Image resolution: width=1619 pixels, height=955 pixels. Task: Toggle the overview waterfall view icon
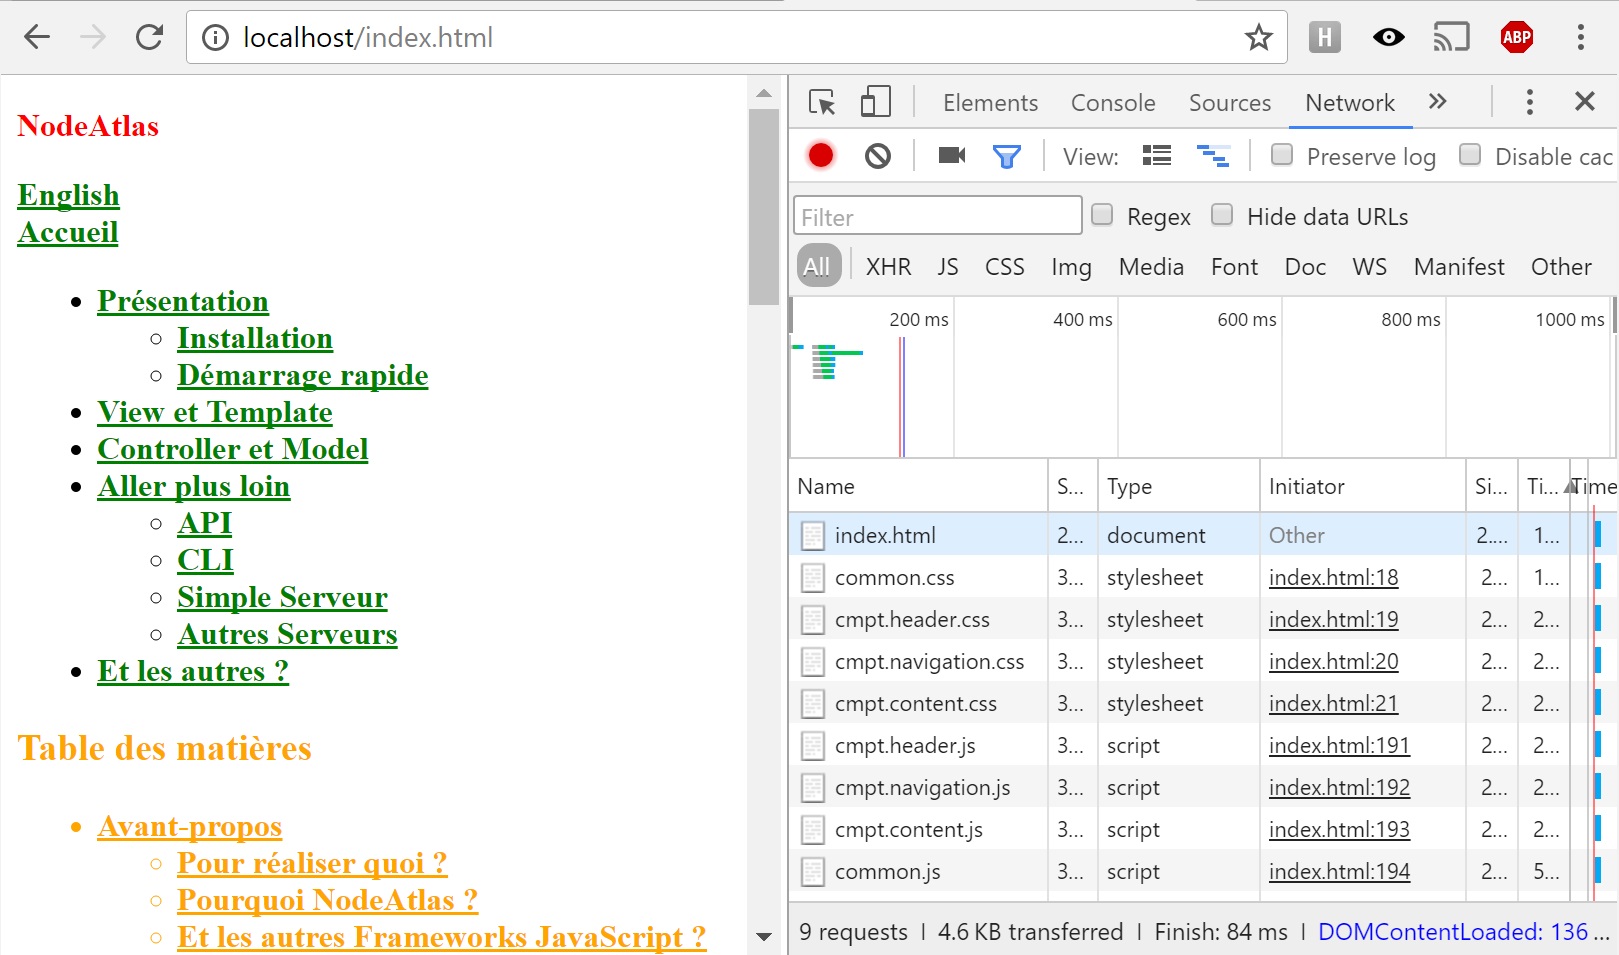point(1213,156)
